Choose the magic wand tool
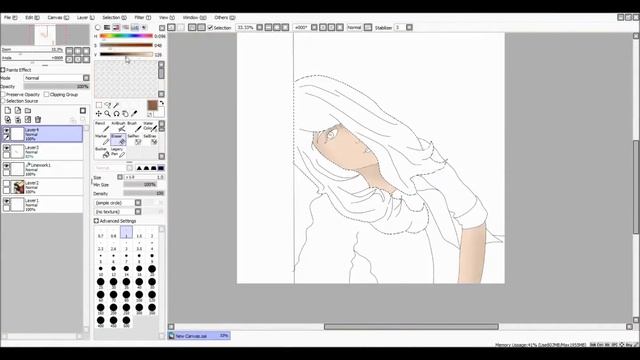The image size is (640, 360). [116, 105]
